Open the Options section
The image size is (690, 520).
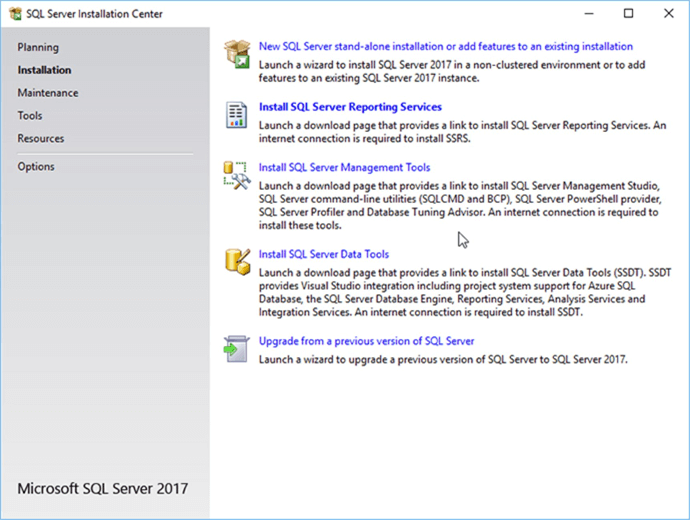tap(36, 167)
